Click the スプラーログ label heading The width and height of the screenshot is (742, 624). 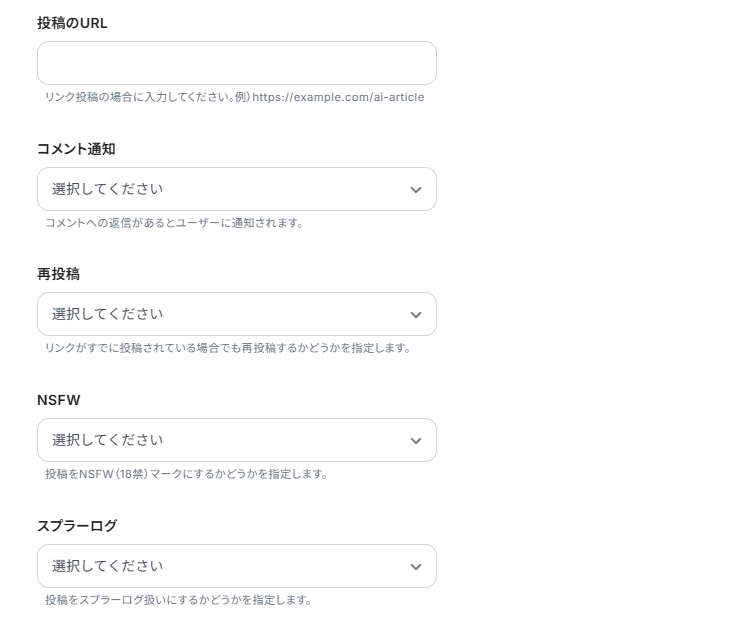coord(77,526)
